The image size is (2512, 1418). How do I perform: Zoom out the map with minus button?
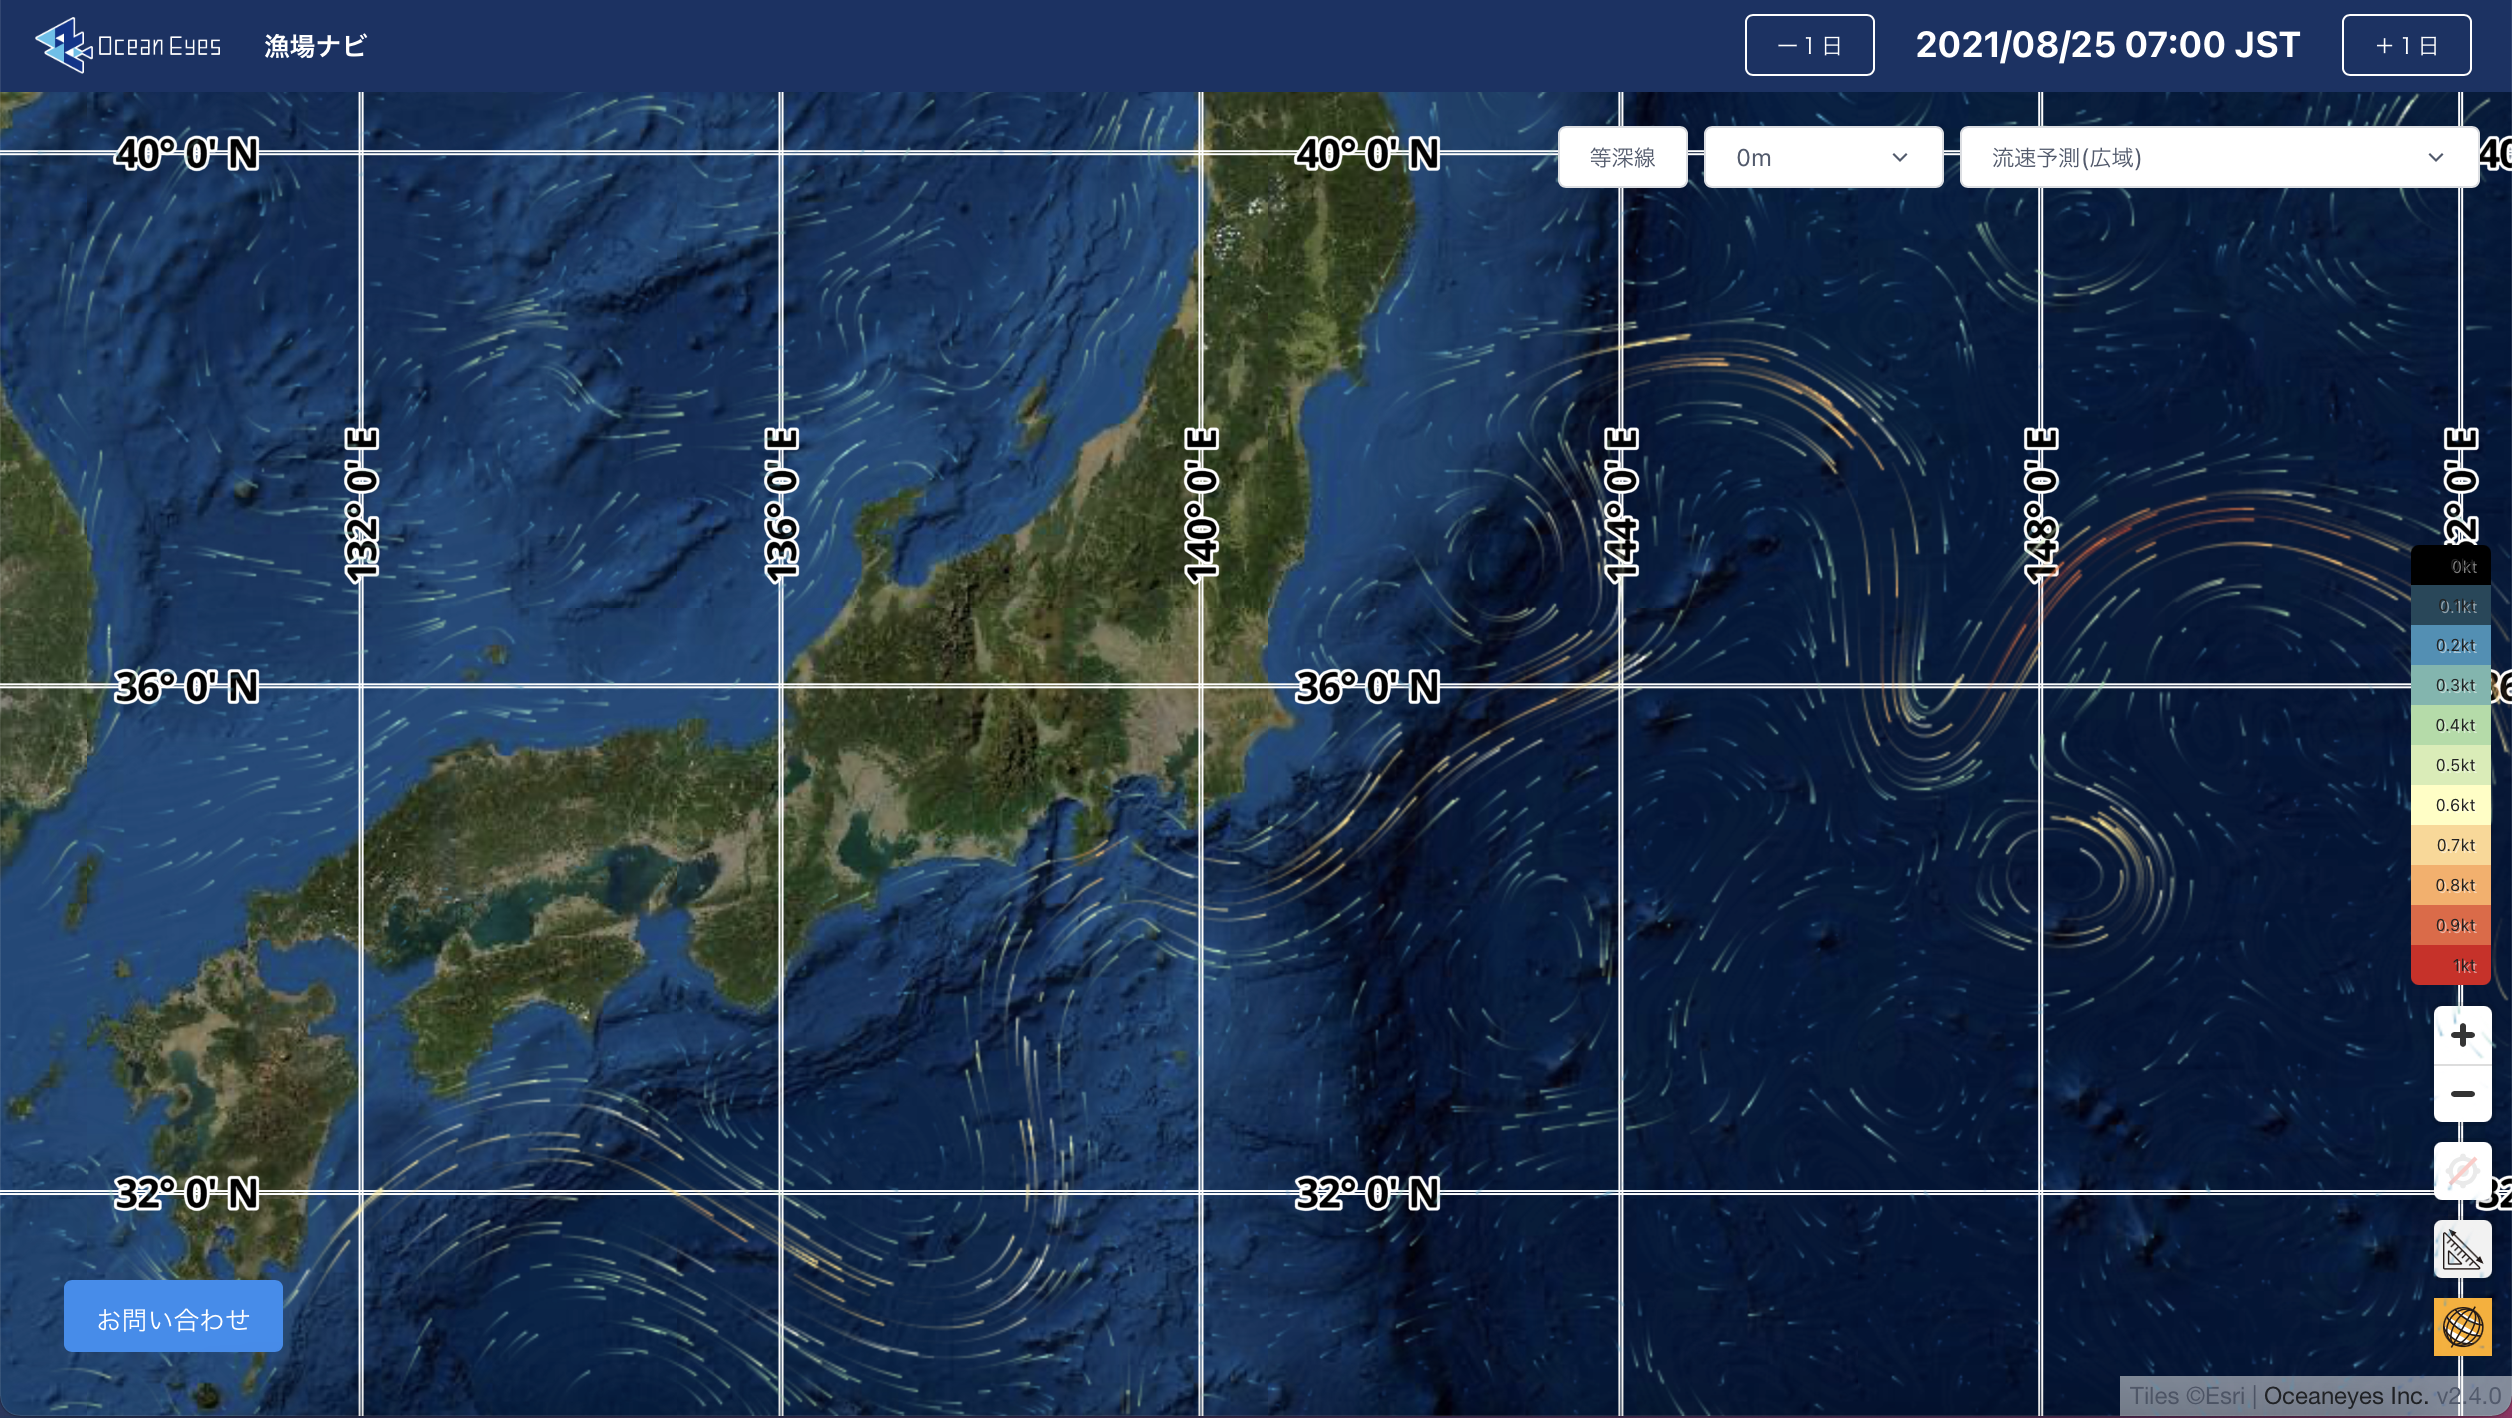pyautogui.click(x=2462, y=1093)
